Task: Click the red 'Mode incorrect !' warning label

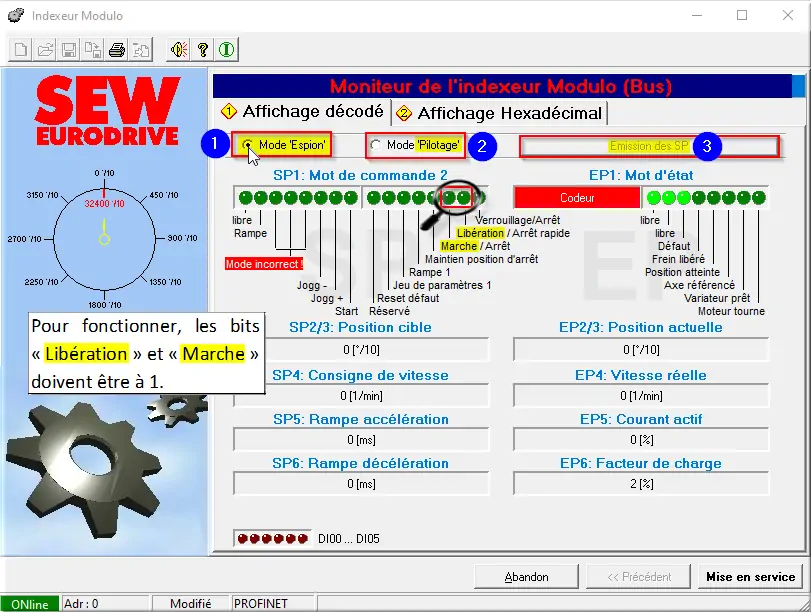Action: (264, 264)
